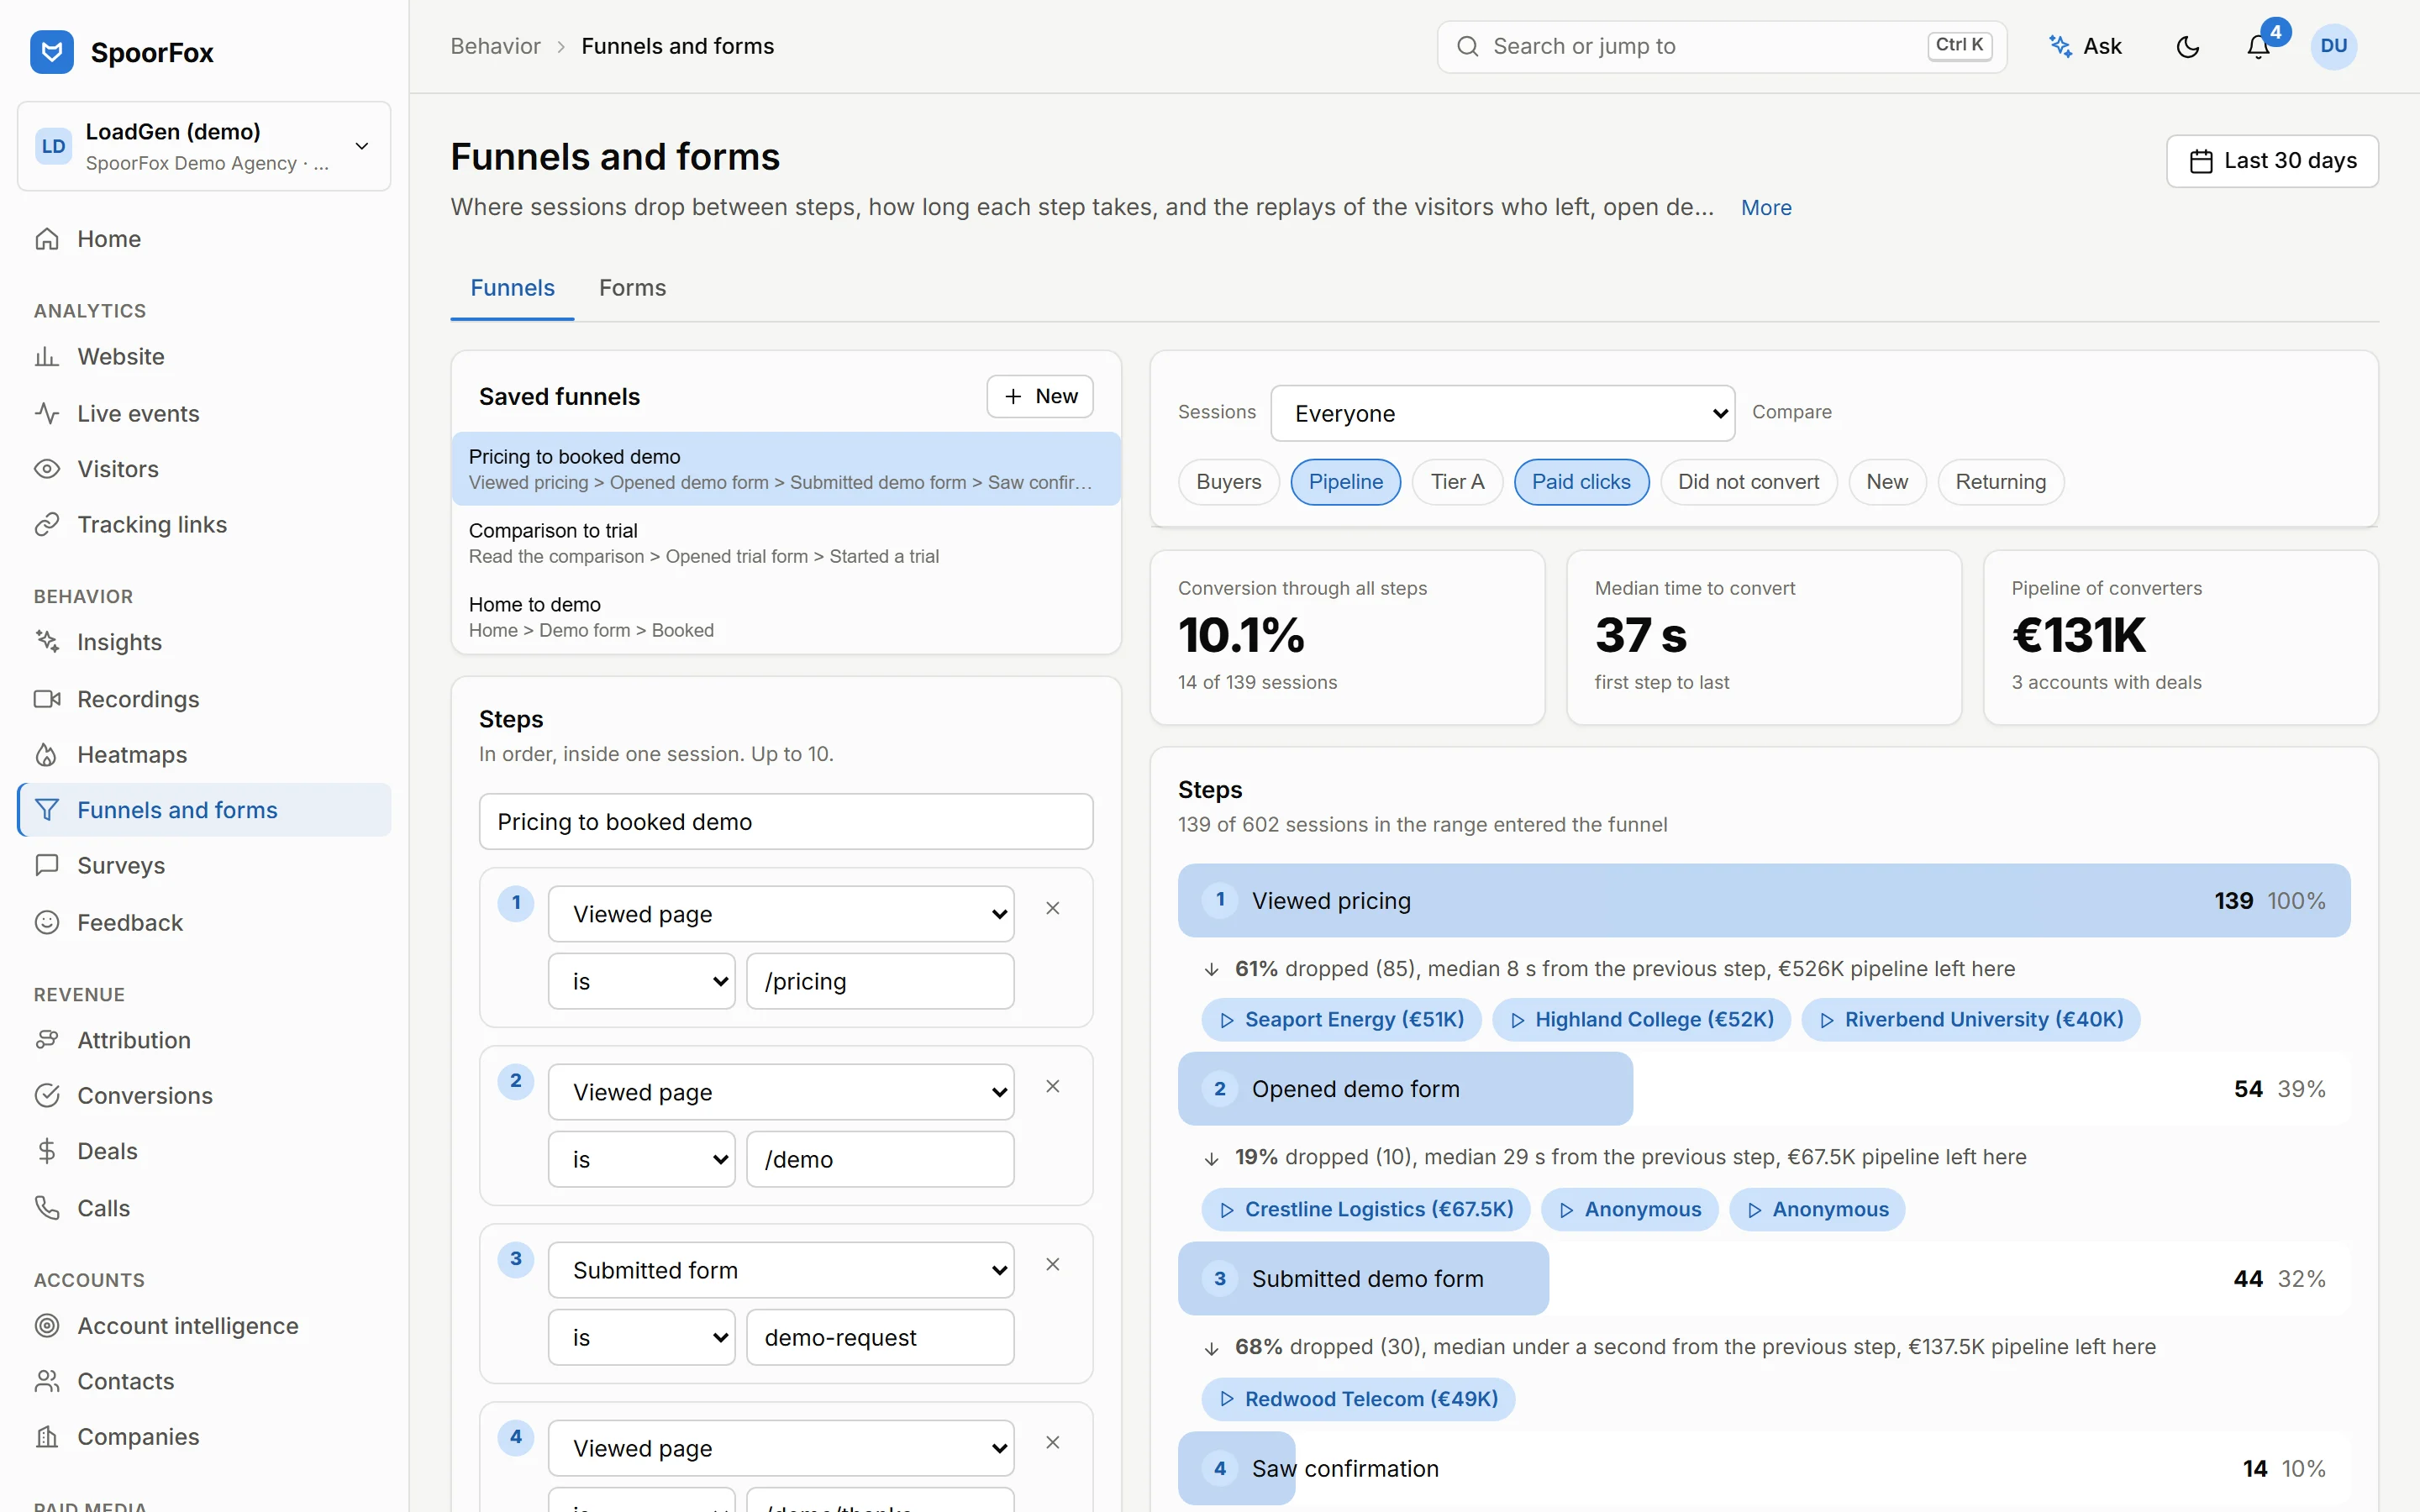Screen dimensions: 2420x1512
Task: Toggle the Buyers segment chip
Action: pos(1228,482)
